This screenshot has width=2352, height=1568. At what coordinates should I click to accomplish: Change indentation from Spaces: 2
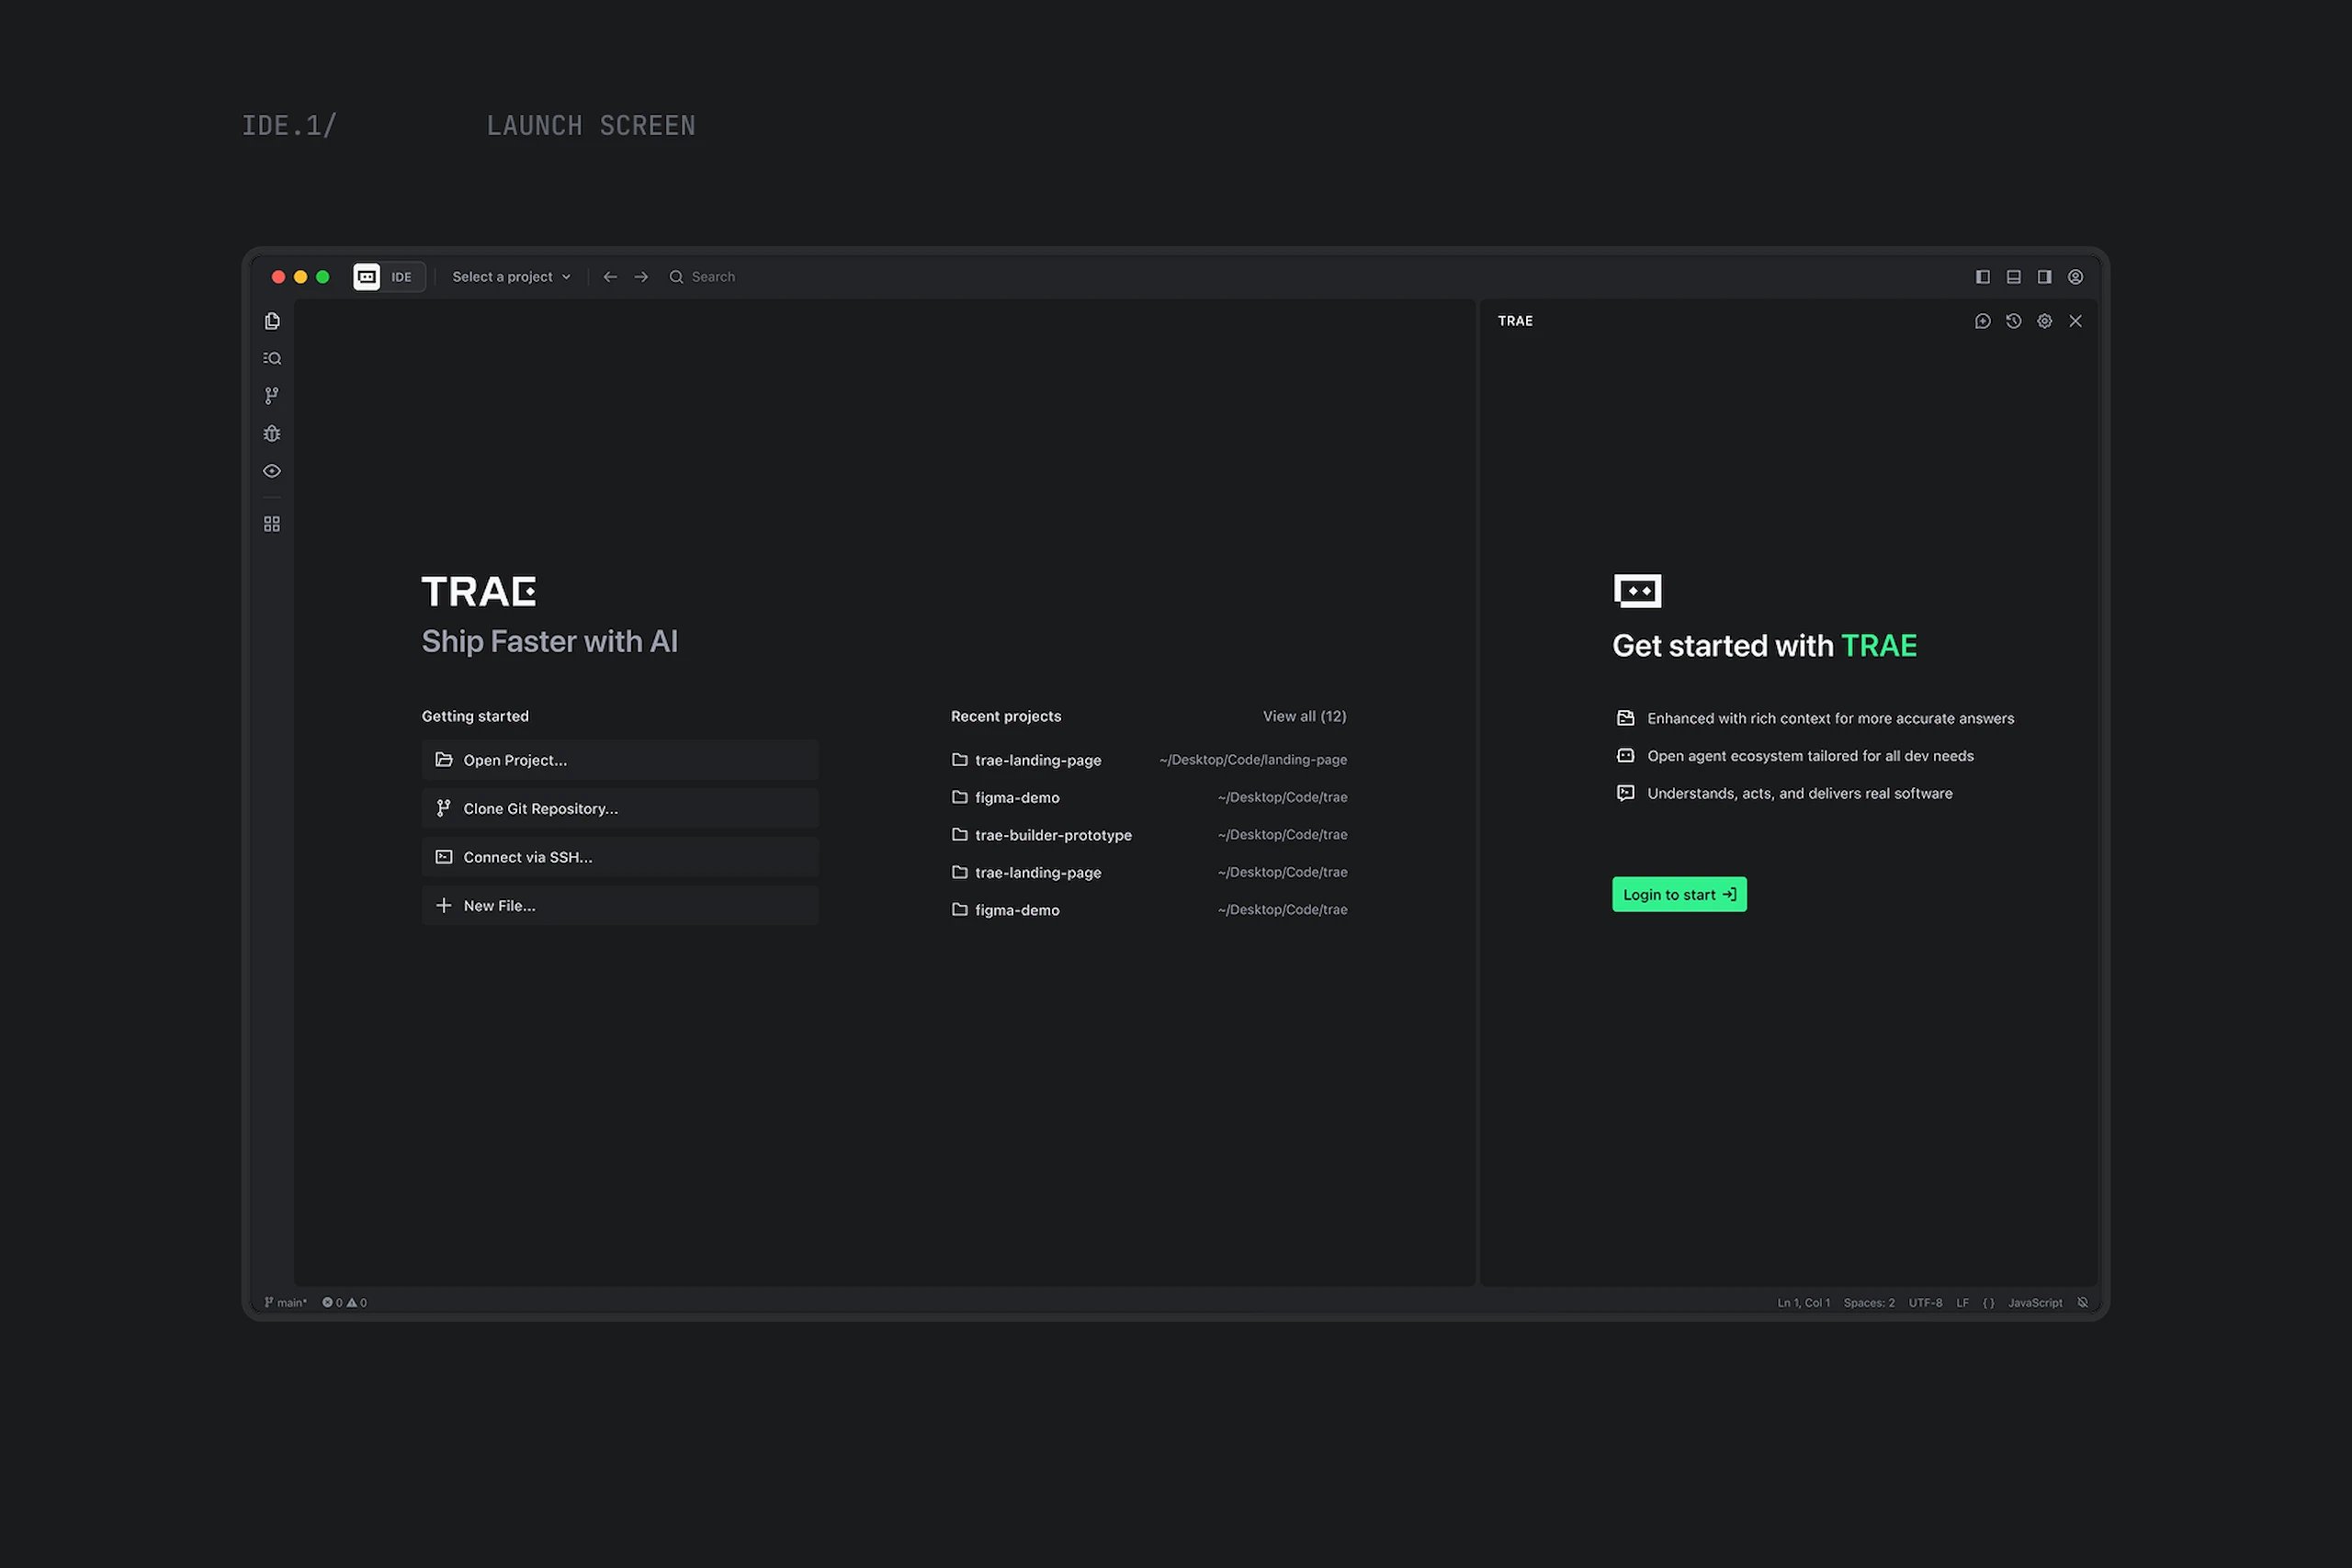click(x=1869, y=1302)
